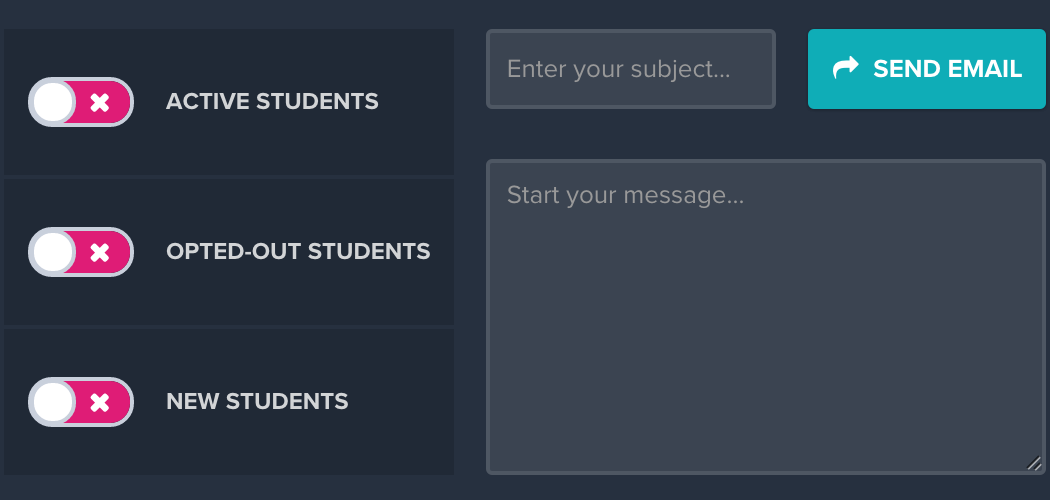The width and height of the screenshot is (1050, 500).
Task: Select the NEW STUDENTS label
Action: click(257, 402)
